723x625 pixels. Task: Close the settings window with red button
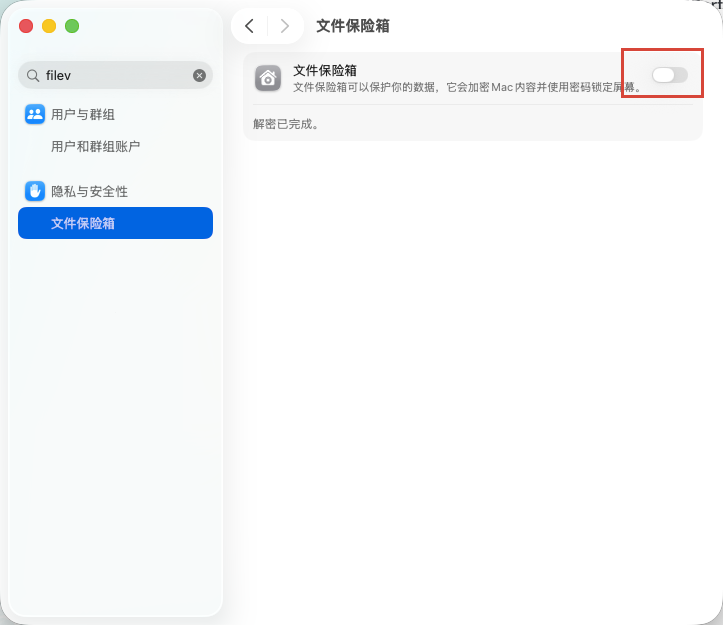point(26,26)
